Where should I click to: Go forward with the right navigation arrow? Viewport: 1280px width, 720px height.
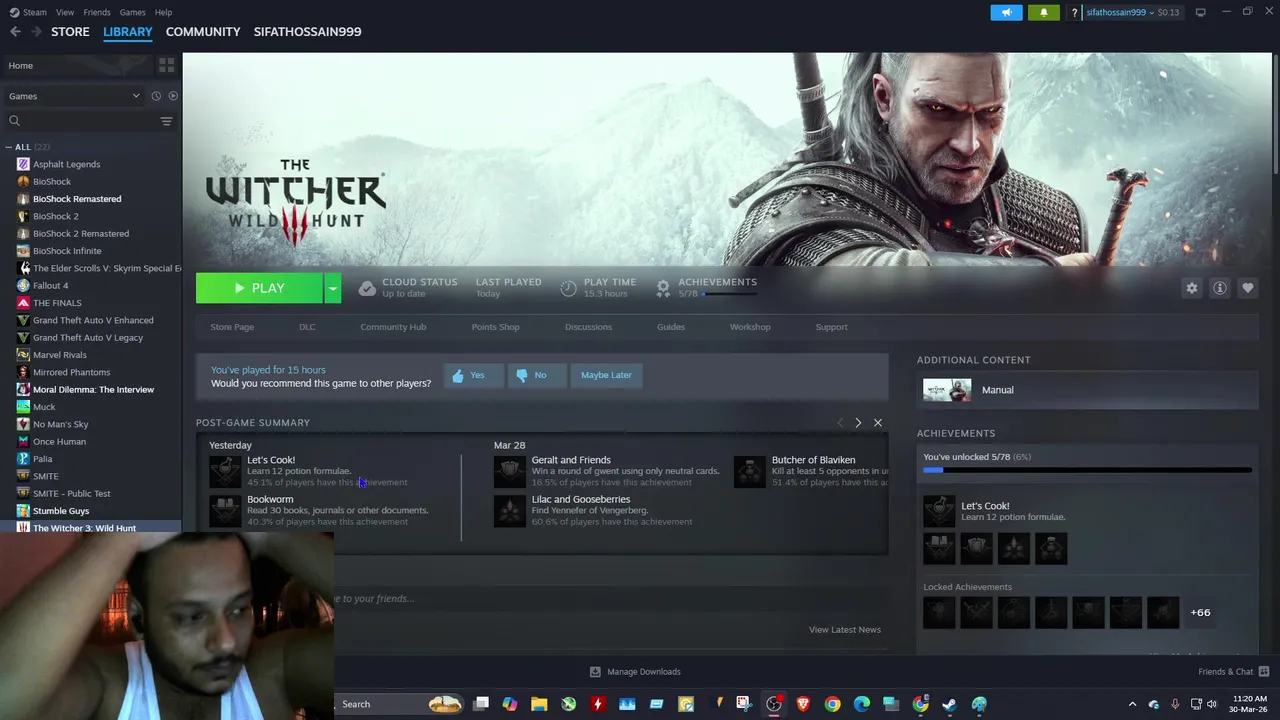[x=36, y=32]
